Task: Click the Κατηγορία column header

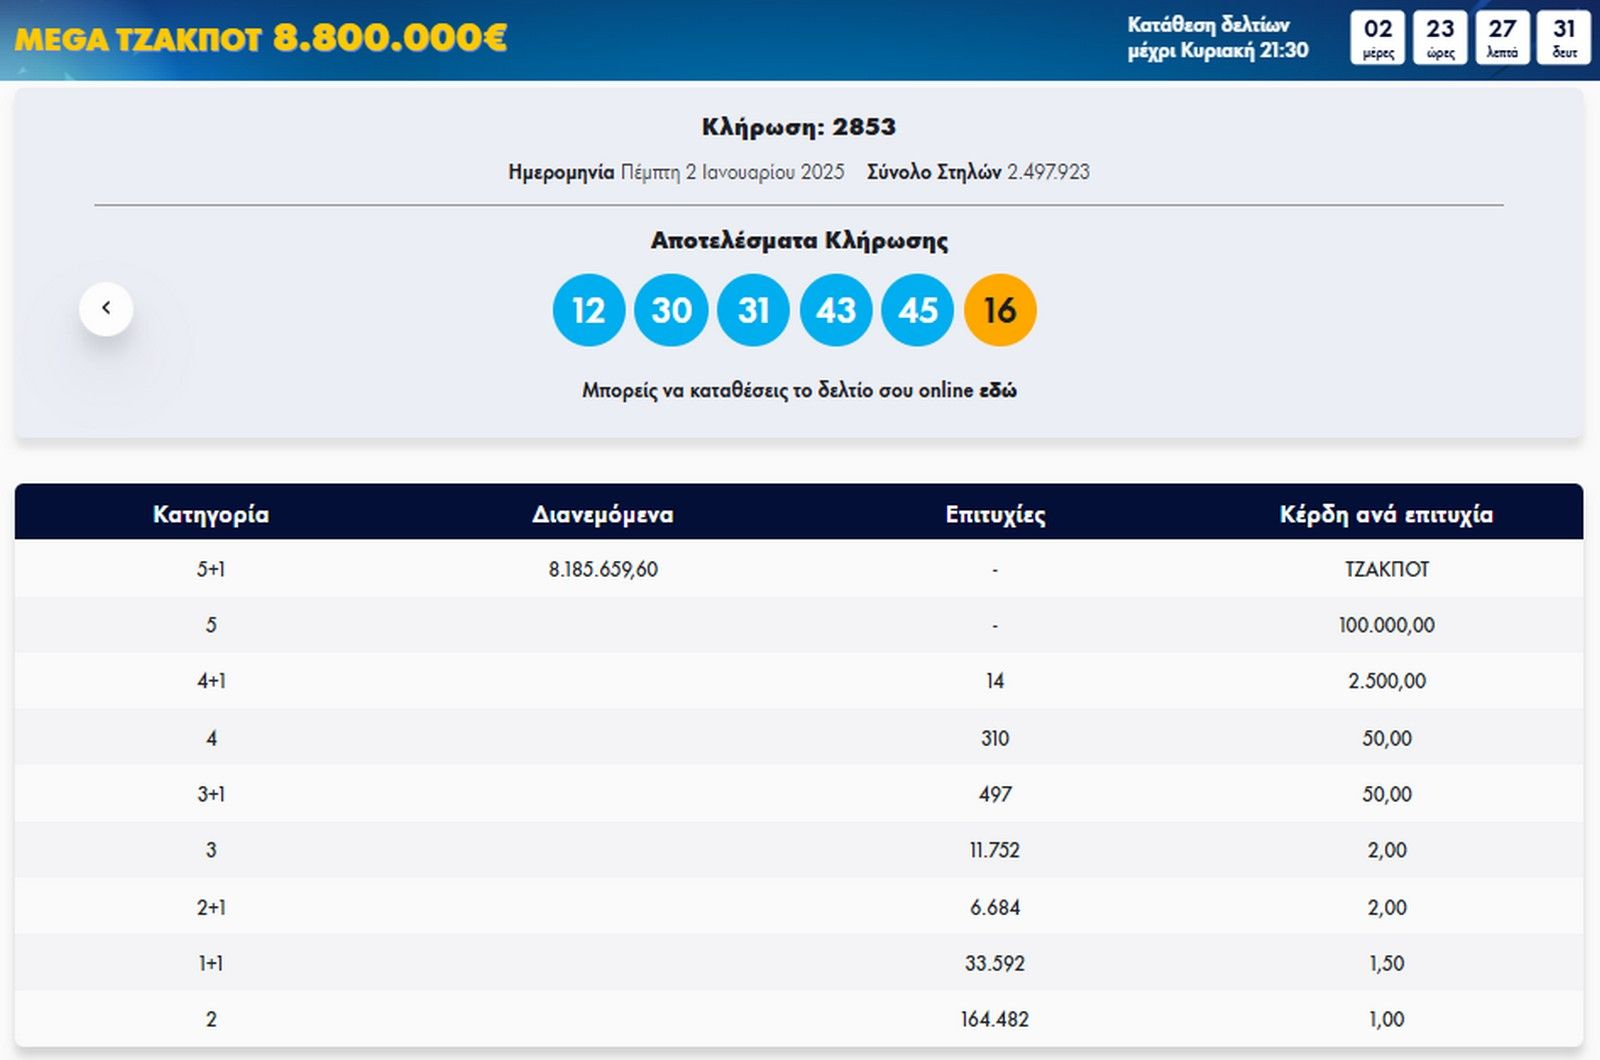Action: point(210,514)
